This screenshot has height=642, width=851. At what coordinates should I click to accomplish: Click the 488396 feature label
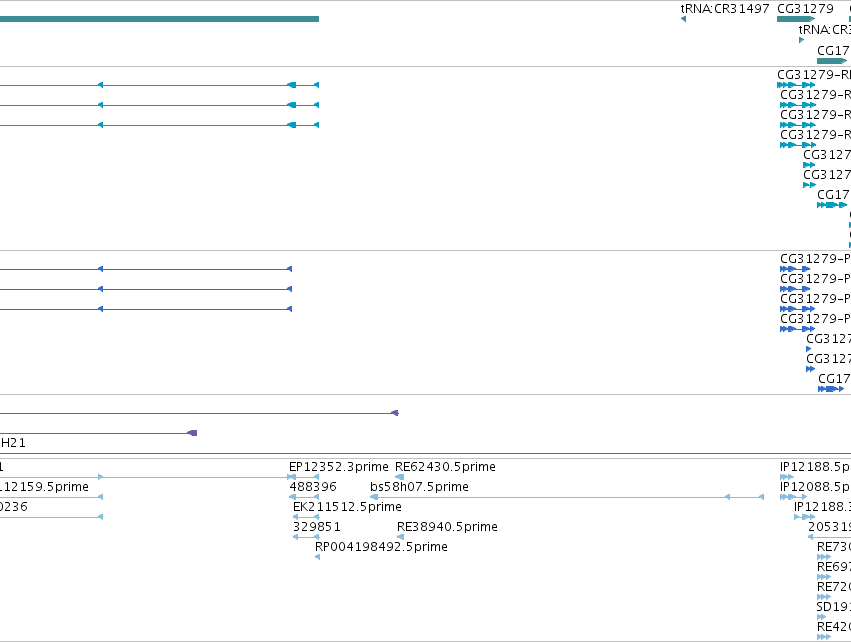coord(313,487)
